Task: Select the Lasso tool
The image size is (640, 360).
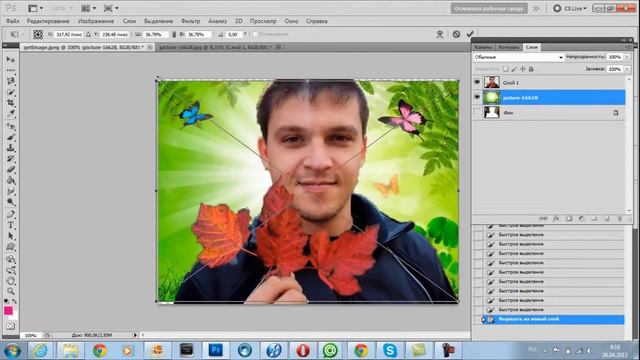Action: (x=11, y=81)
